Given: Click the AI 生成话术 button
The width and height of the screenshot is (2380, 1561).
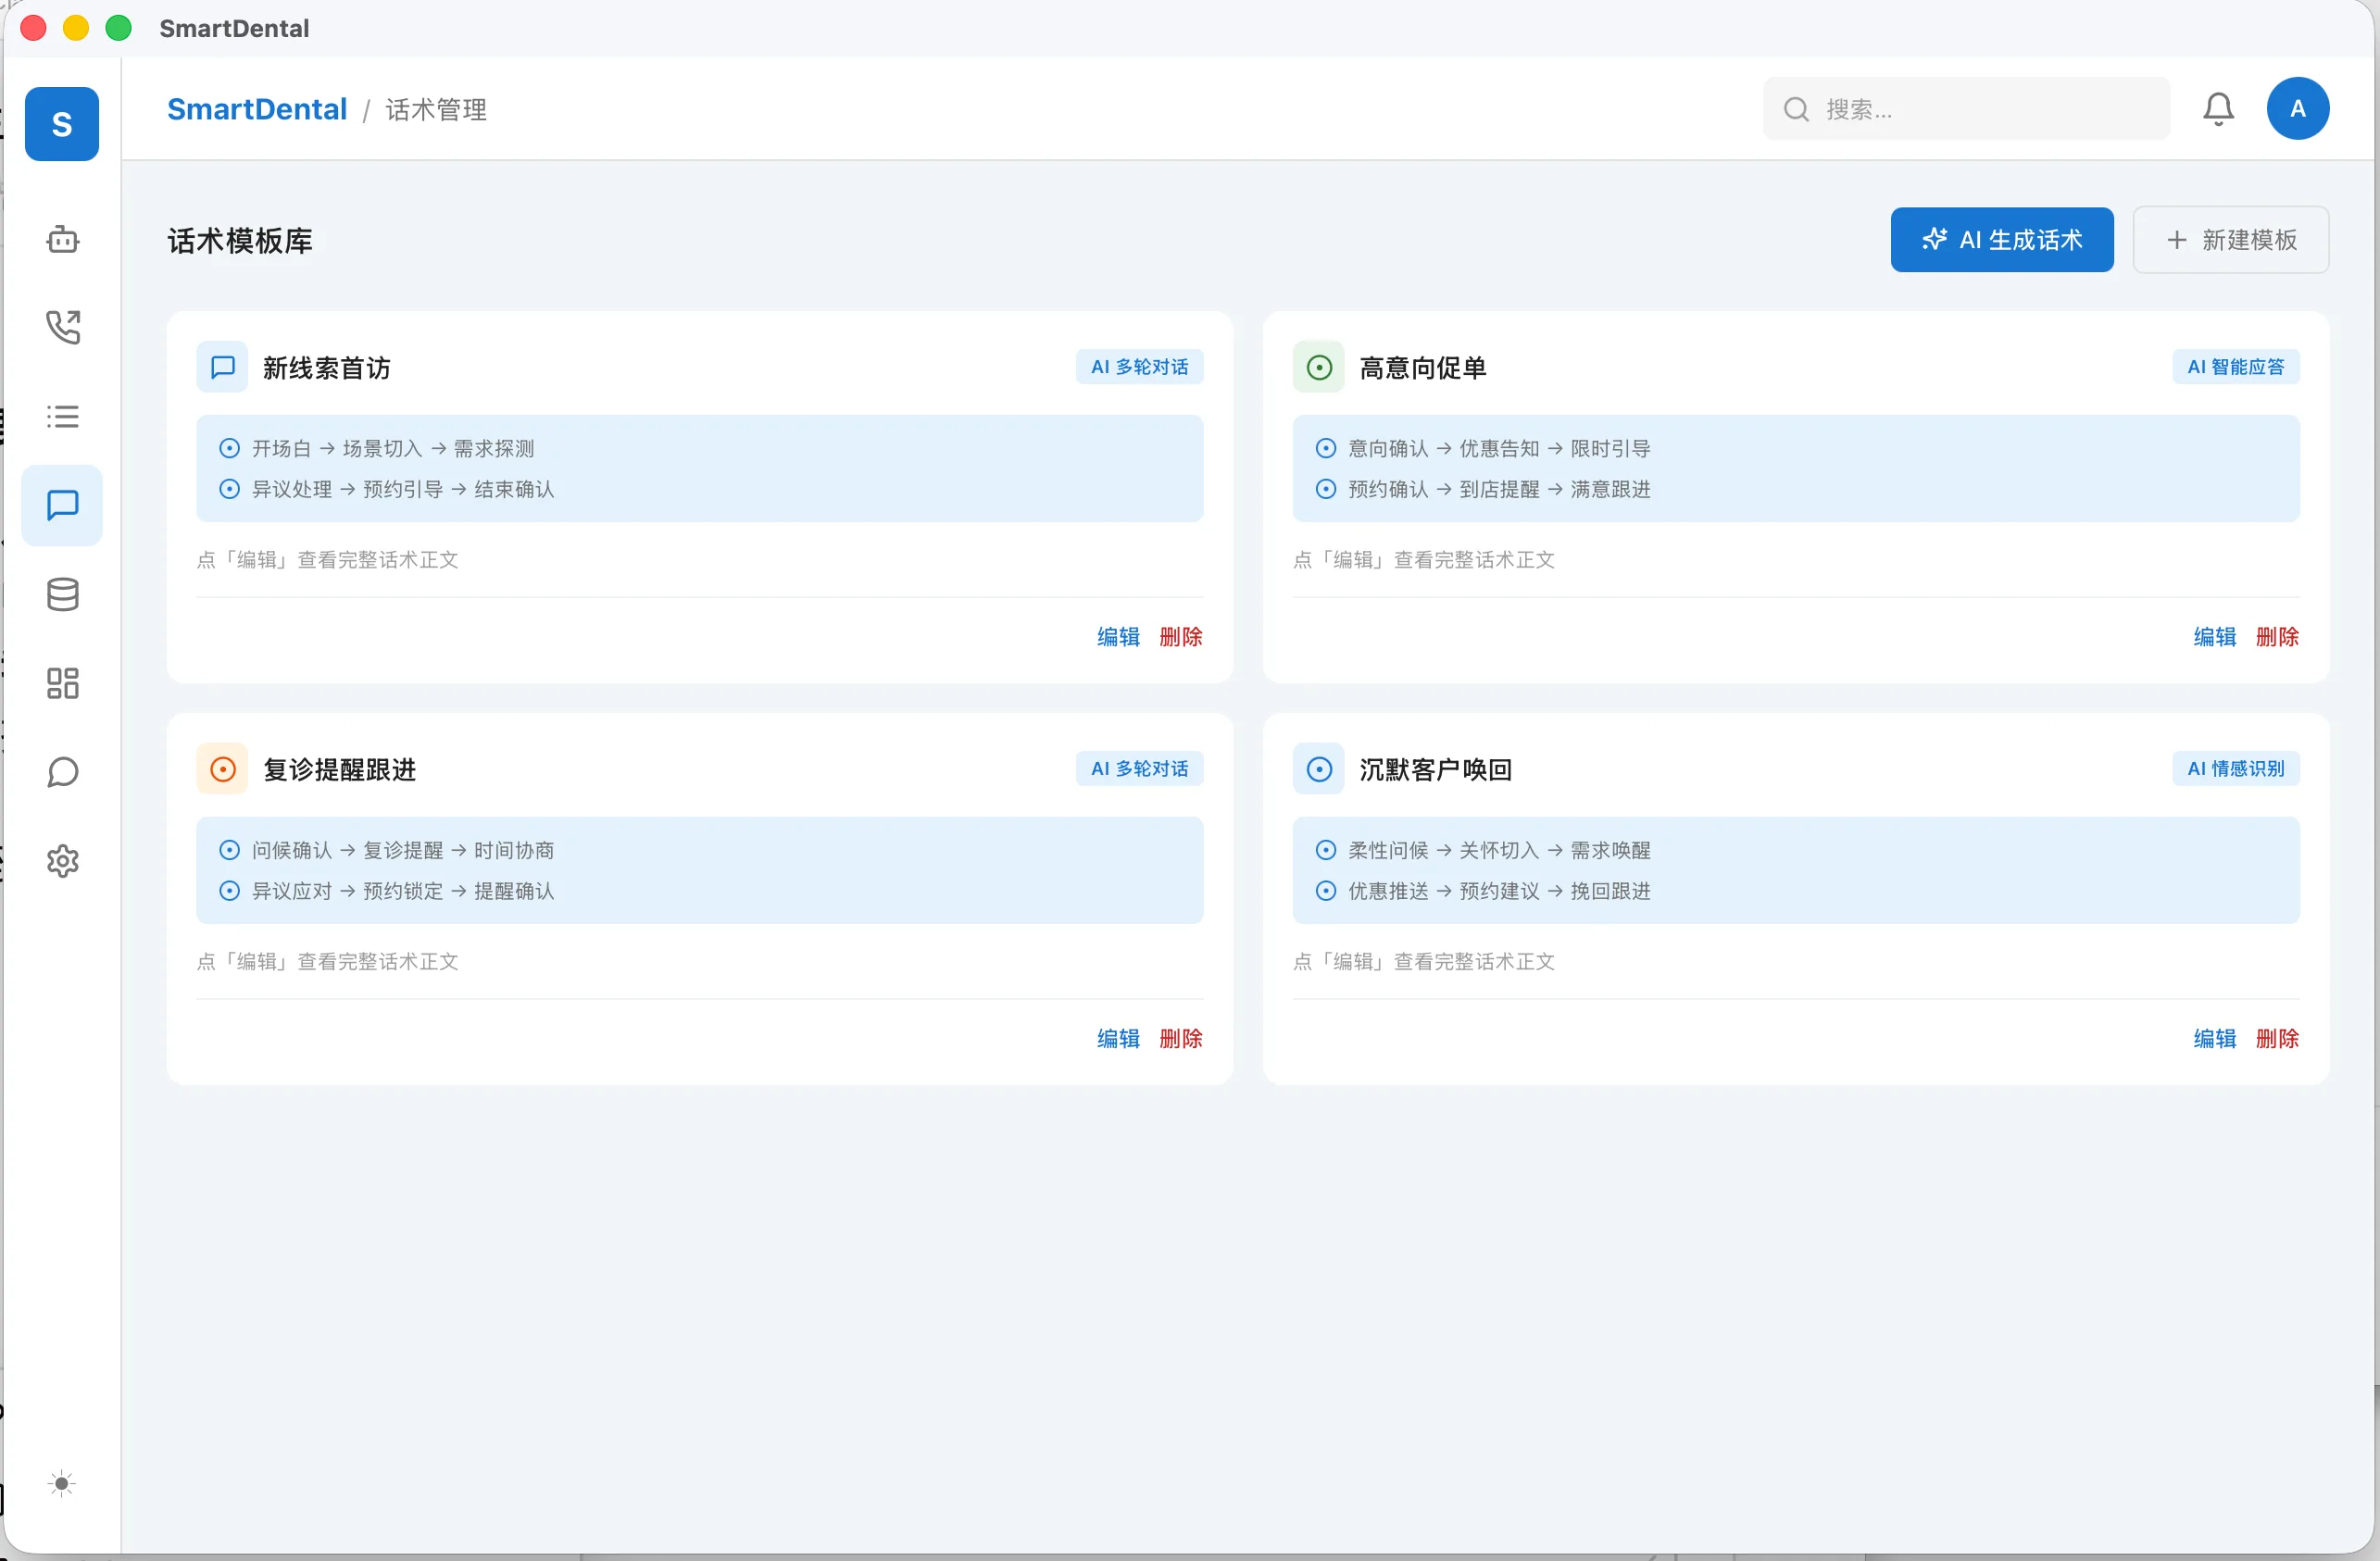Looking at the screenshot, I should 2002,240.
